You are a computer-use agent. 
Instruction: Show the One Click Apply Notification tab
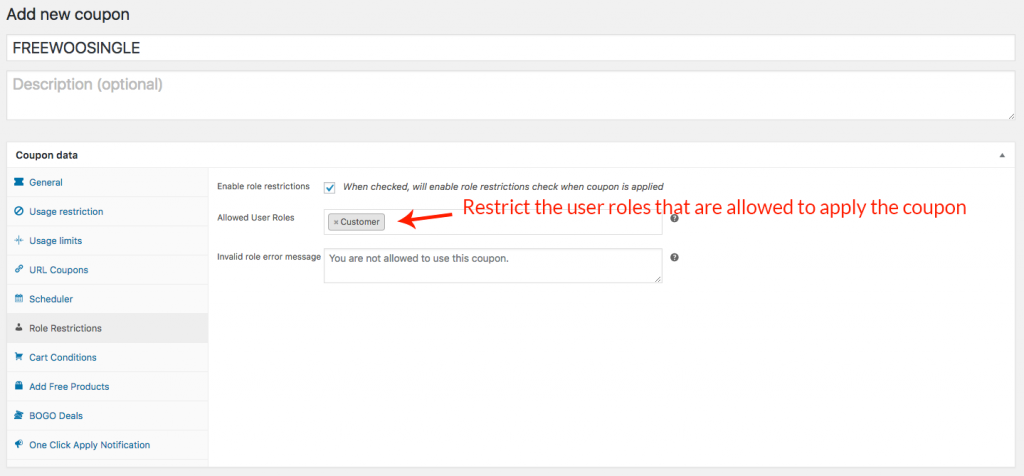(x=108, y=445)
